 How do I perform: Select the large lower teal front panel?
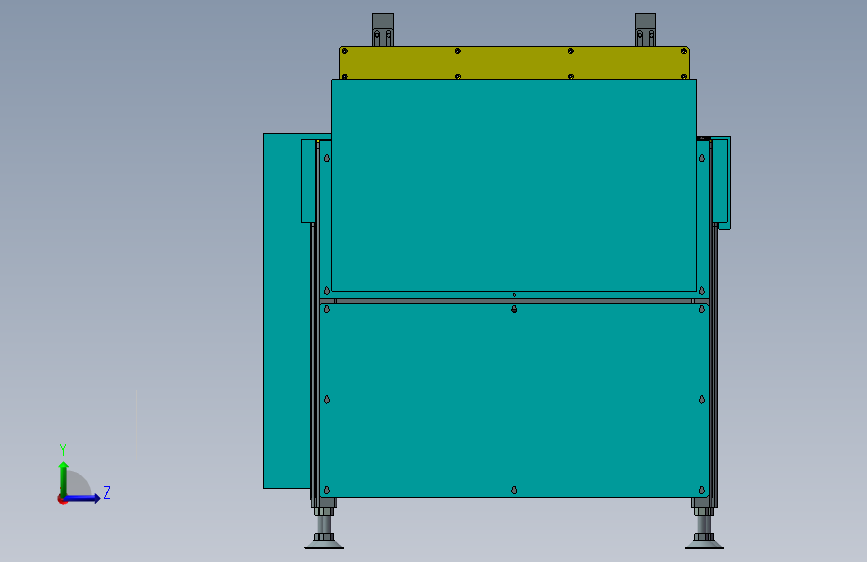(514, 400)
